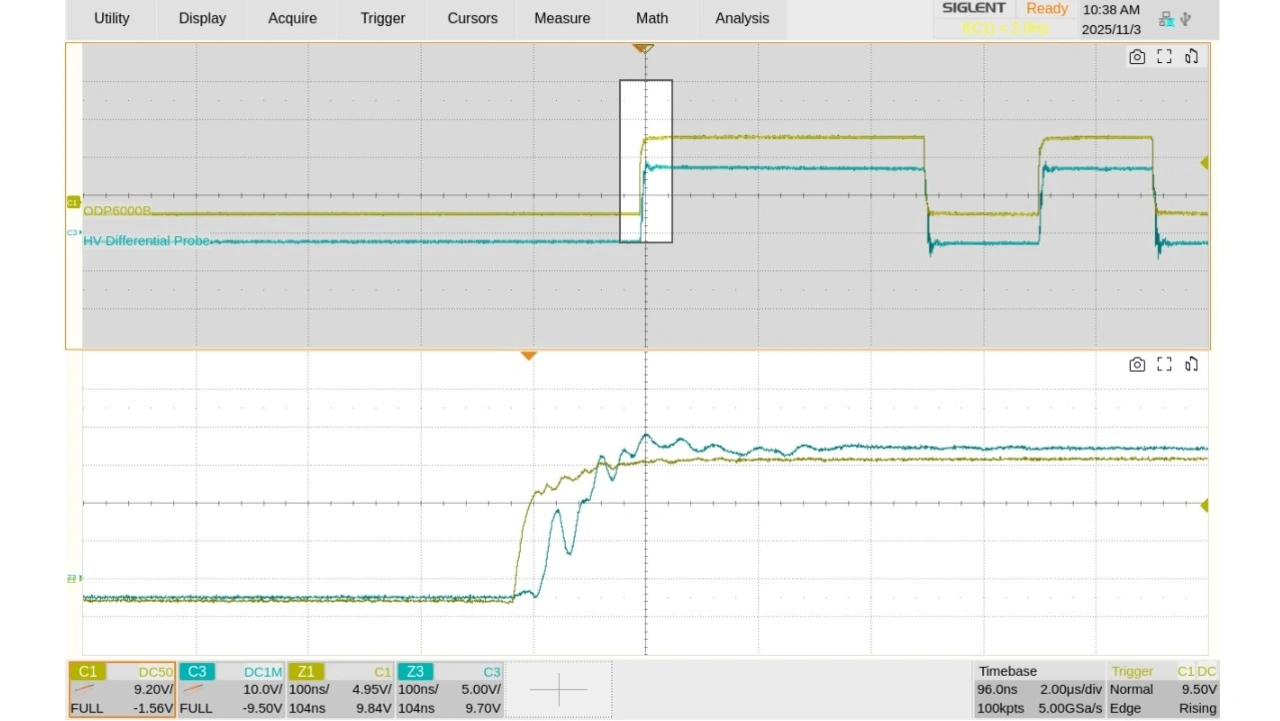Click the trigger level marker on right edge
The width and height of the screenshot is (1280, 721).
pyautogui.click(x=1204, y=162)
